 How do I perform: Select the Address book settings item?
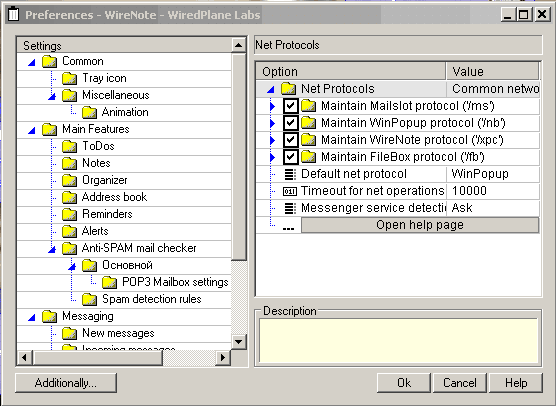(114, 197)
